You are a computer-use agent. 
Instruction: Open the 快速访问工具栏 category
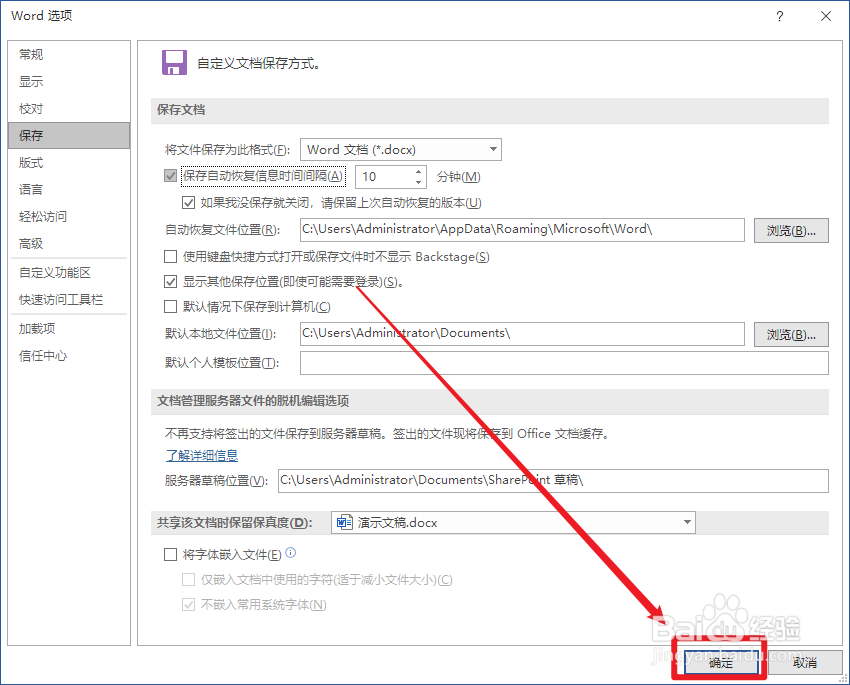[69, 300]
